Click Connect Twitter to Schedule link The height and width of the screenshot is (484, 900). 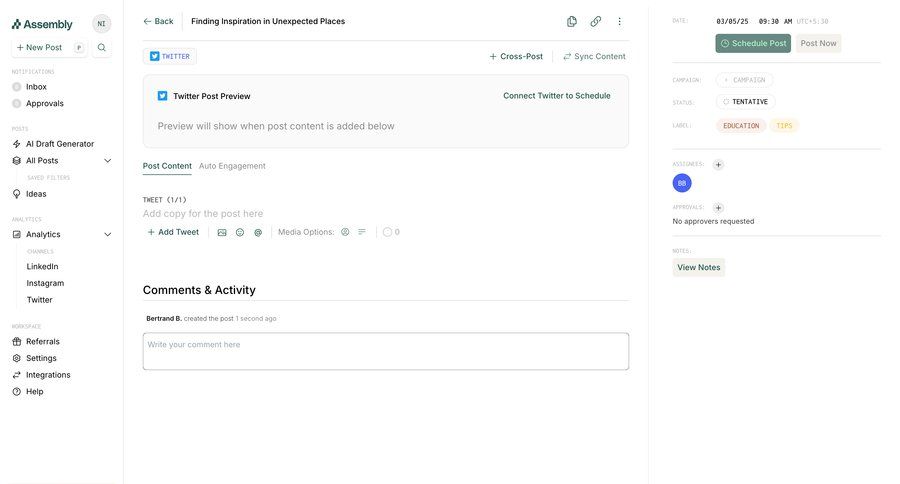pos(557,96)
